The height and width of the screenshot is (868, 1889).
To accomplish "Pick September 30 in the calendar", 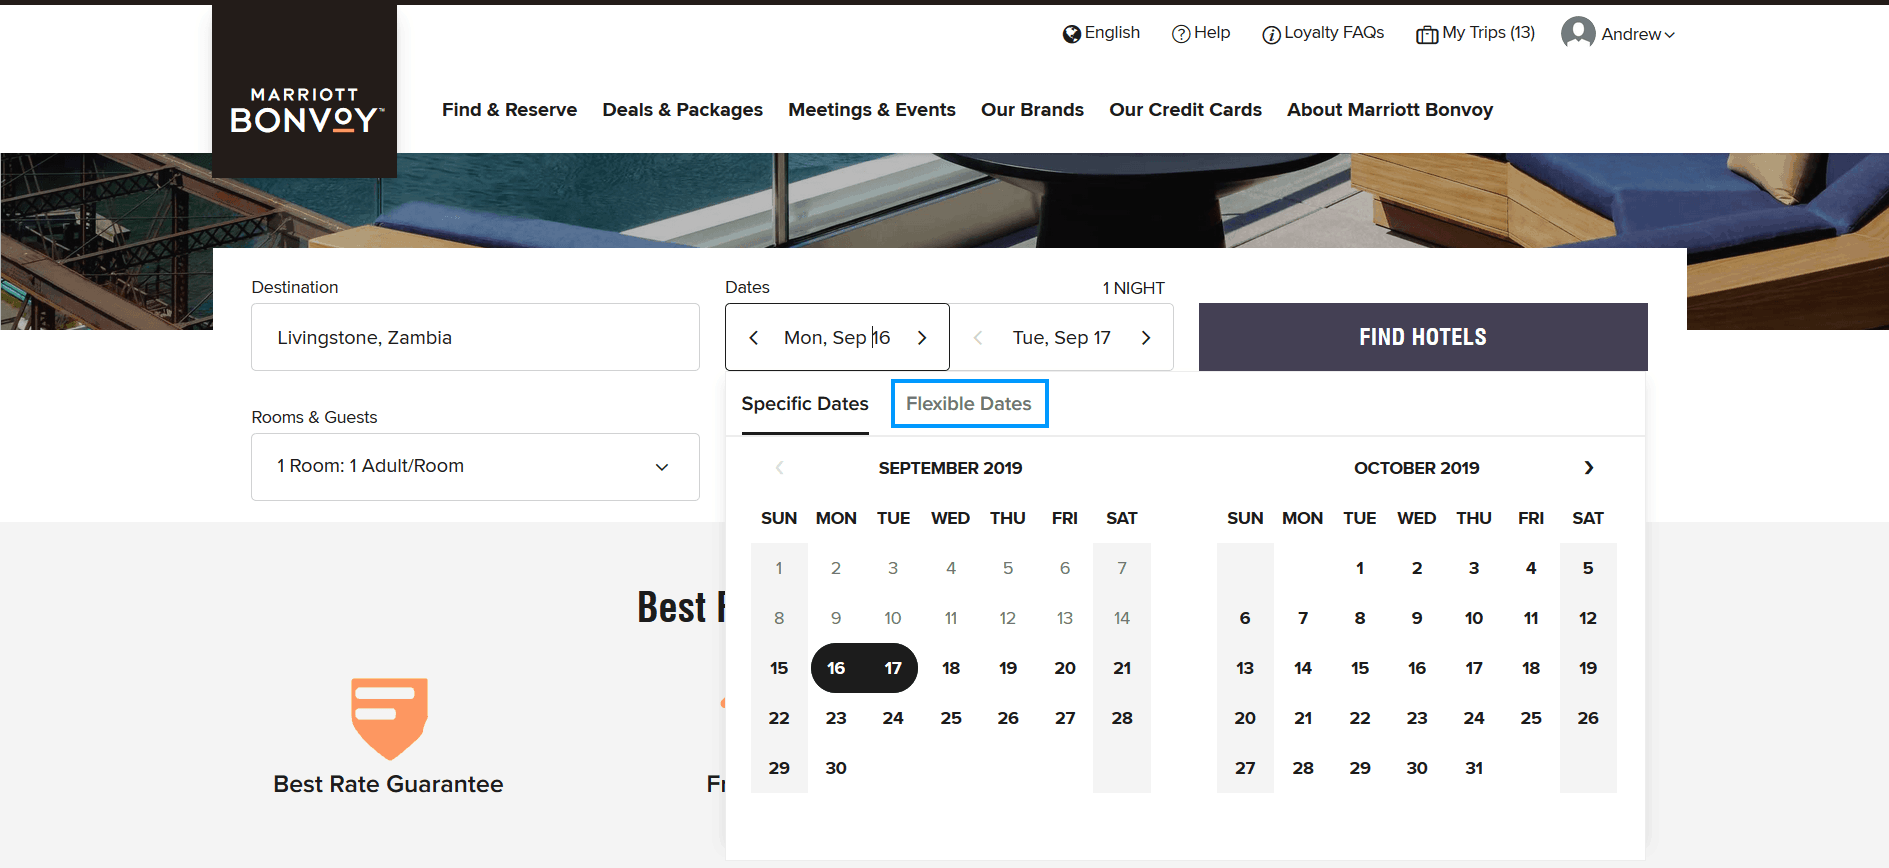I will (836, 768).
